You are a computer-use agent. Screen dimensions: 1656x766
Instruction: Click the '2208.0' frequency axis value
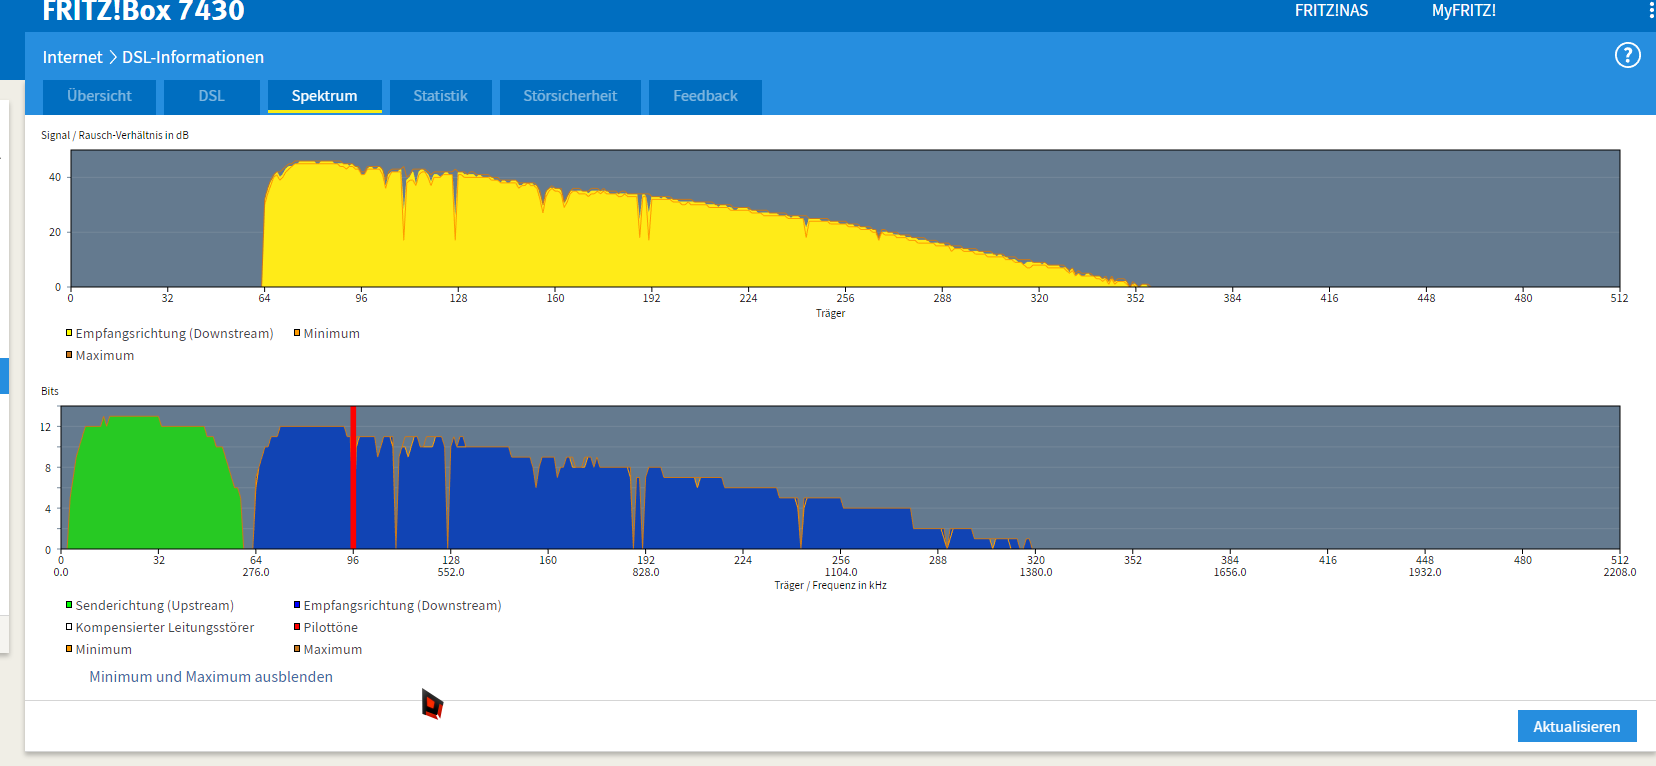pos(1620,572)
